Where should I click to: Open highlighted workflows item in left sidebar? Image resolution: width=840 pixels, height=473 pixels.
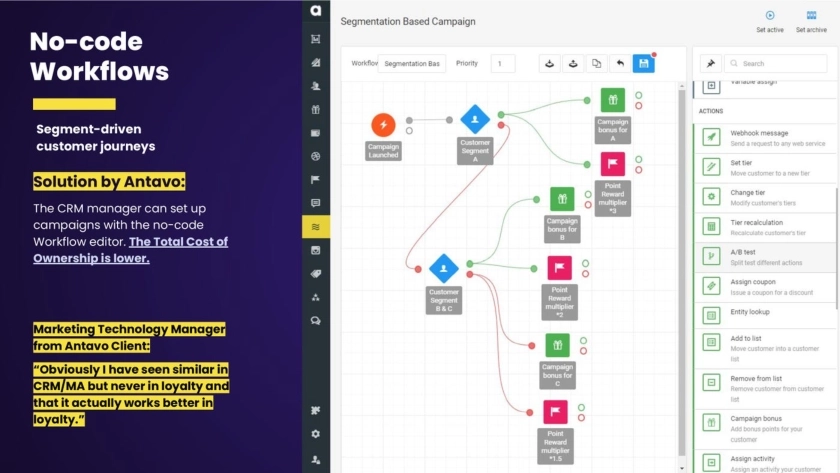pyautogui.click(x=316, y=227)
